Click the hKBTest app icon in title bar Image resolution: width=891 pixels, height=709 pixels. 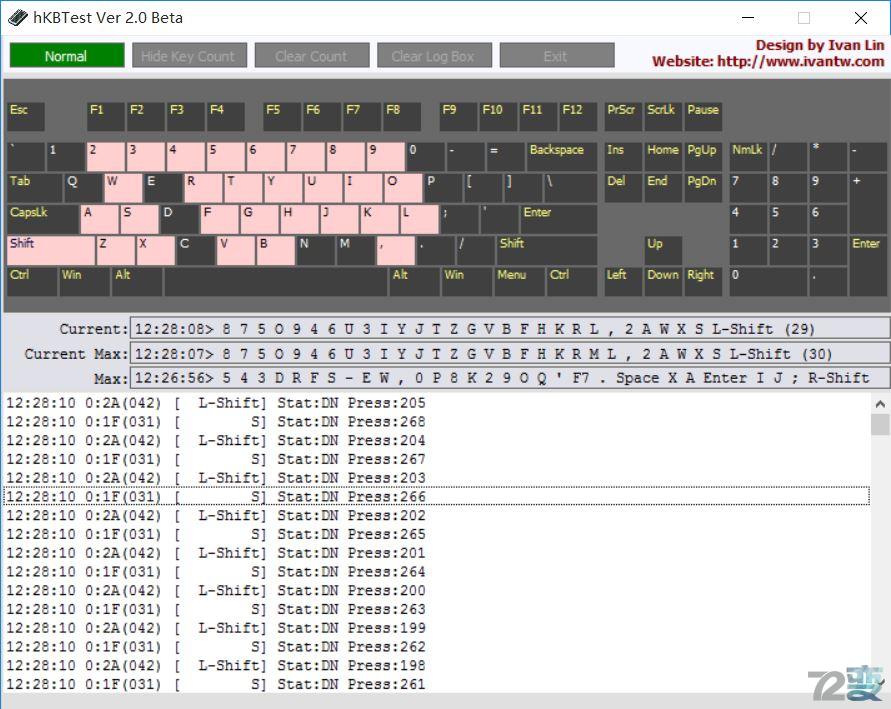18,18
